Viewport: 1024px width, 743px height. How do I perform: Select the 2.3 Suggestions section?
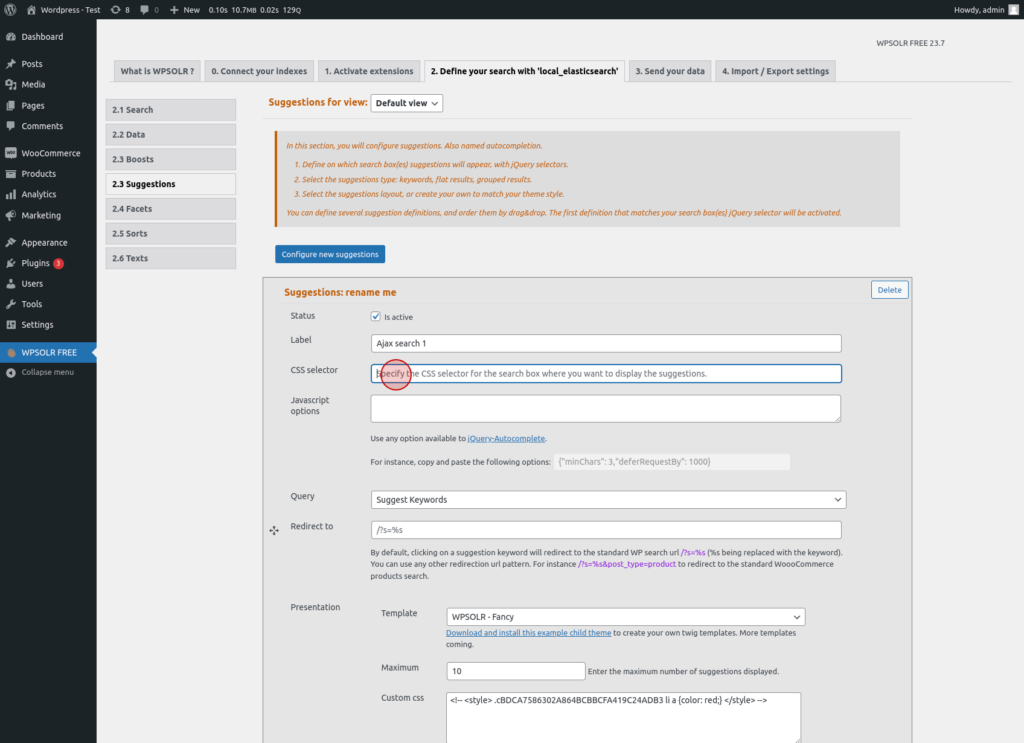(170, 184)
